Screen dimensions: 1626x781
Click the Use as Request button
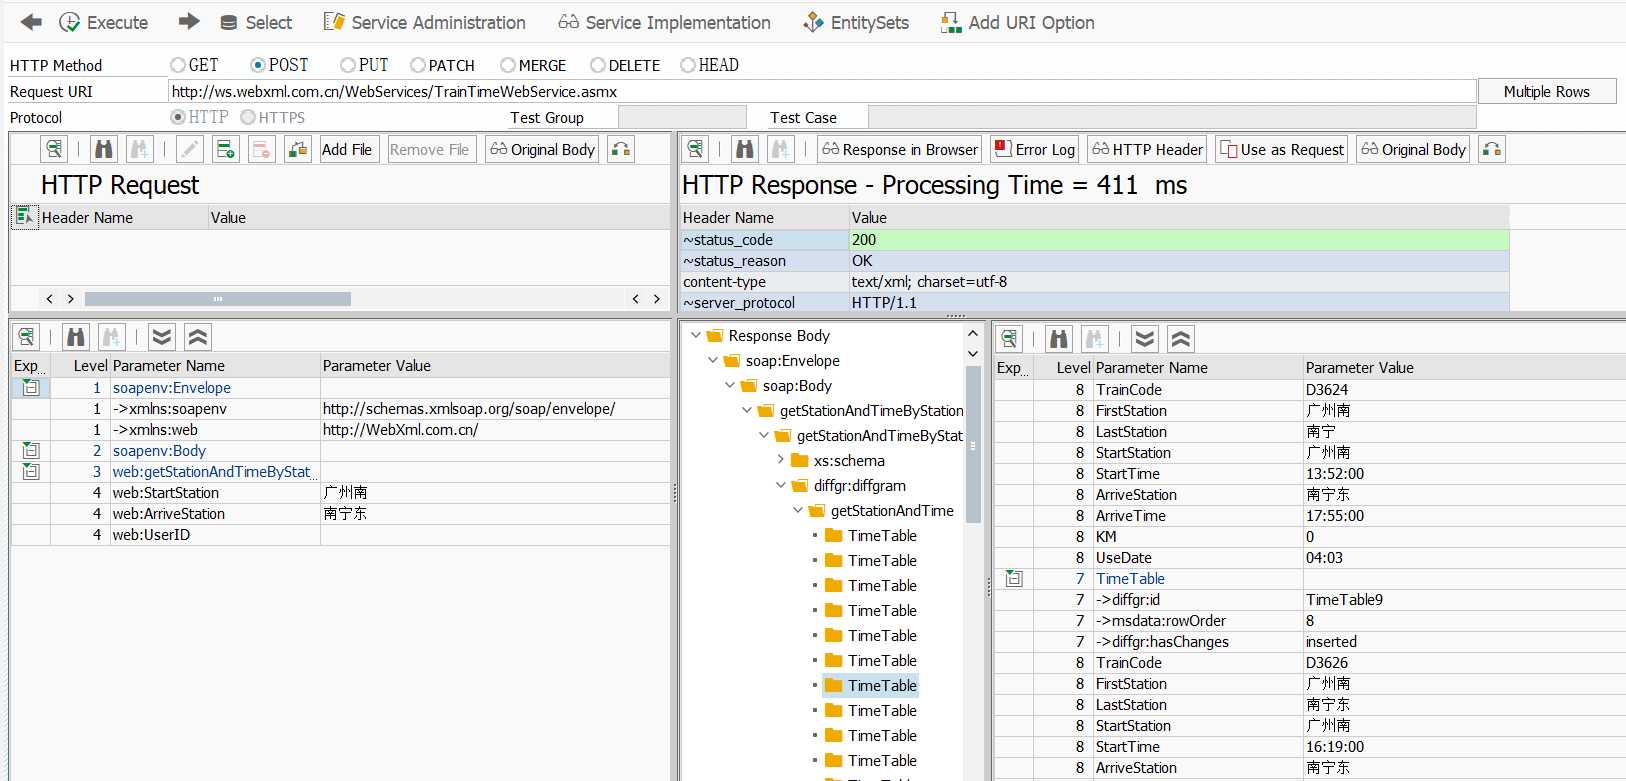[1282, 149]
